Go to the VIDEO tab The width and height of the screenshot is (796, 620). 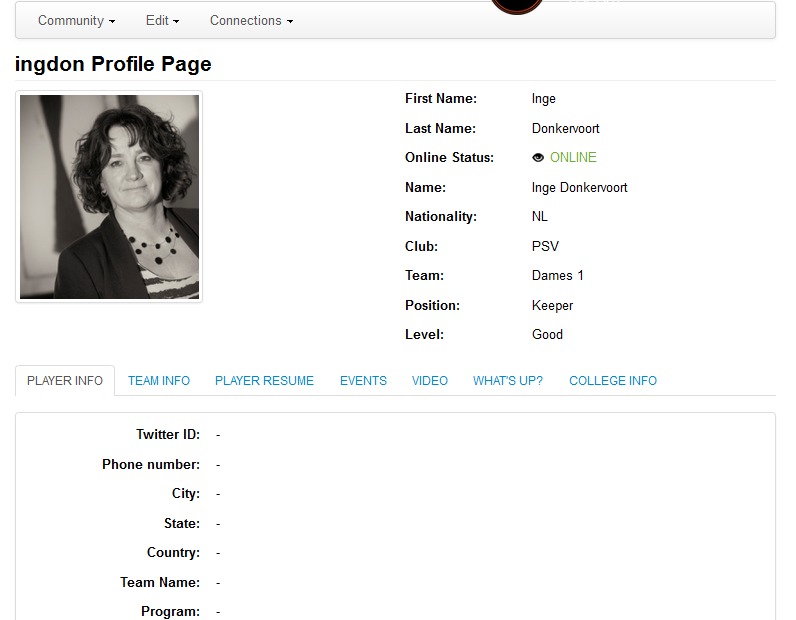click(x=430, y=381)
